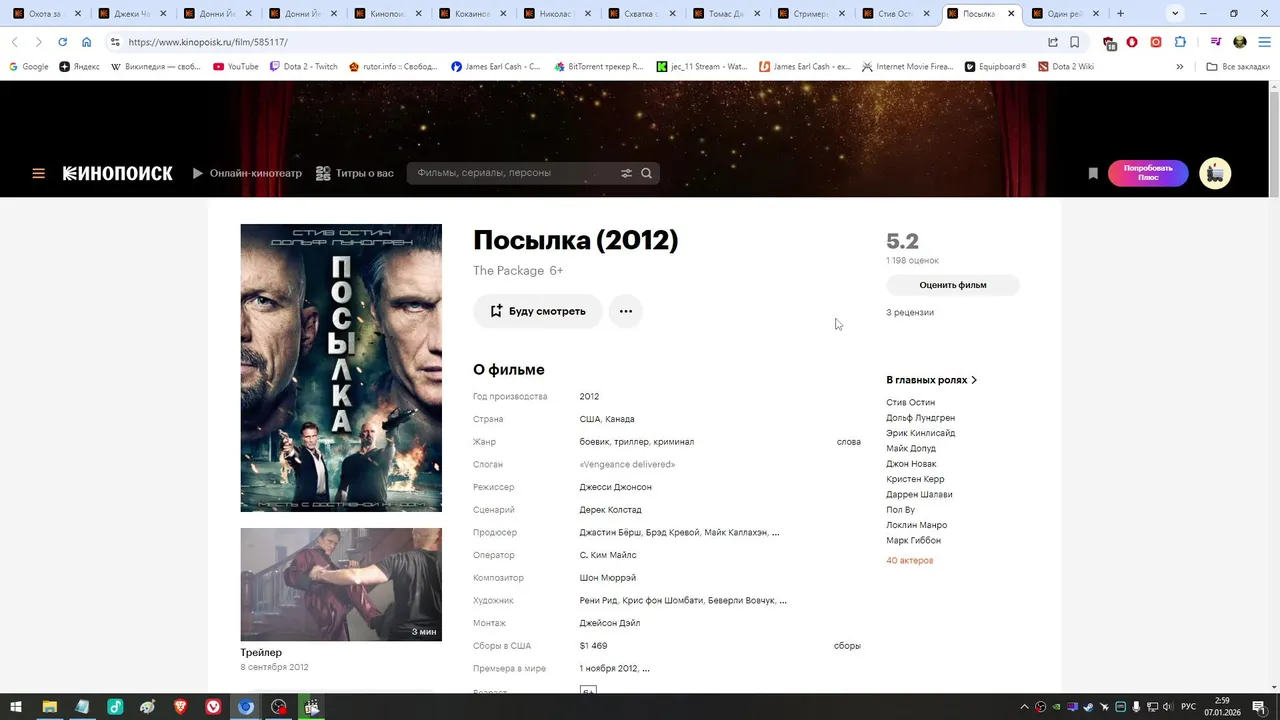Image resolution: width=1280 pixels, height=720 pixels.
Task: Open Все закладки folder
Action: (x=1237, y=67)
